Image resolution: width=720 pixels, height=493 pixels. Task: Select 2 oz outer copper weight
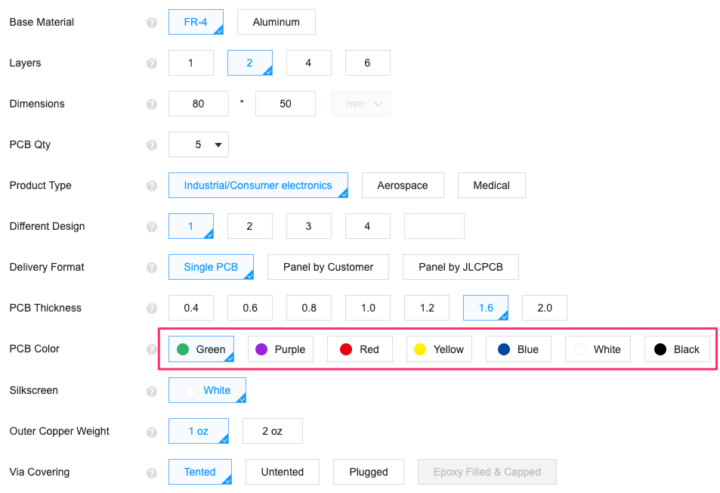[x=272, y=431]
